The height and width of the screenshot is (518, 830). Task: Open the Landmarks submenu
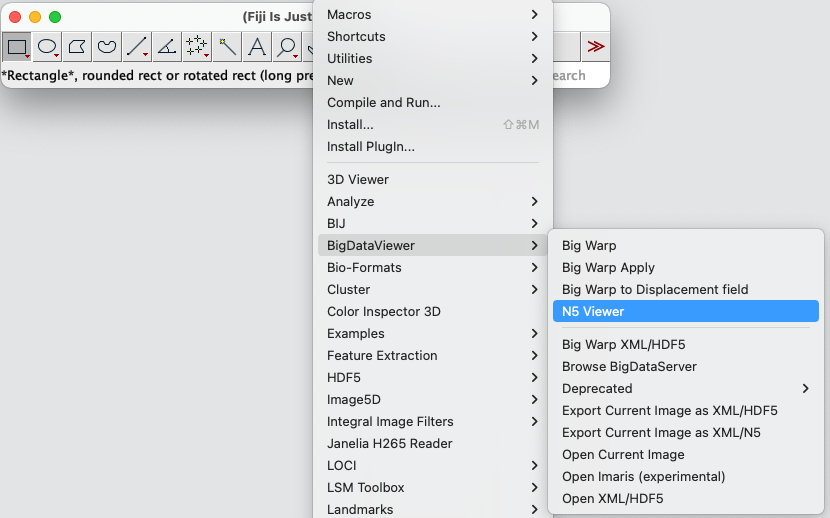pos(432,509)
